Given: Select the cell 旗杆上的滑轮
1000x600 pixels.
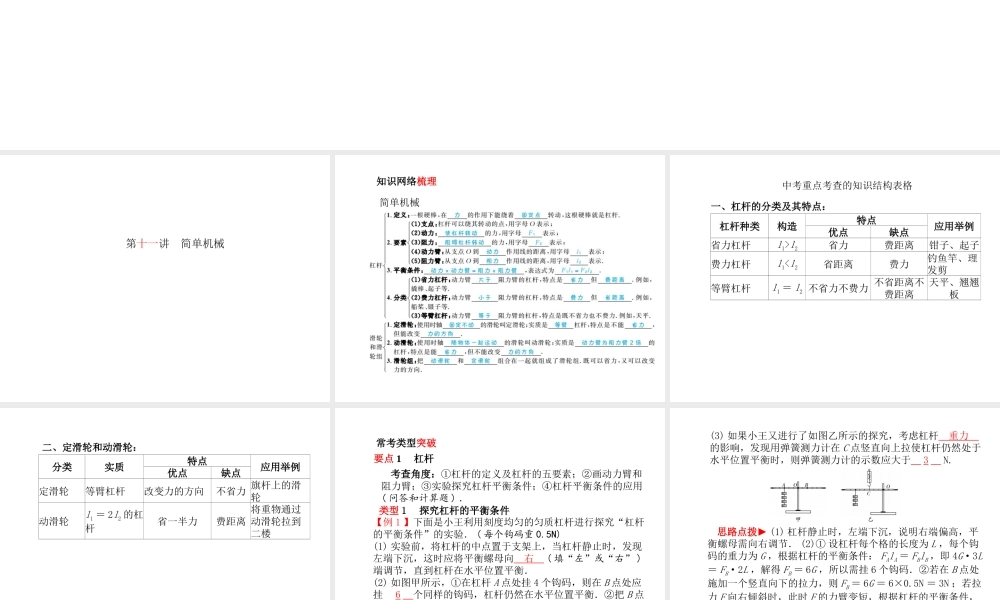Looking at the screenshot, I should pos(280,491).
